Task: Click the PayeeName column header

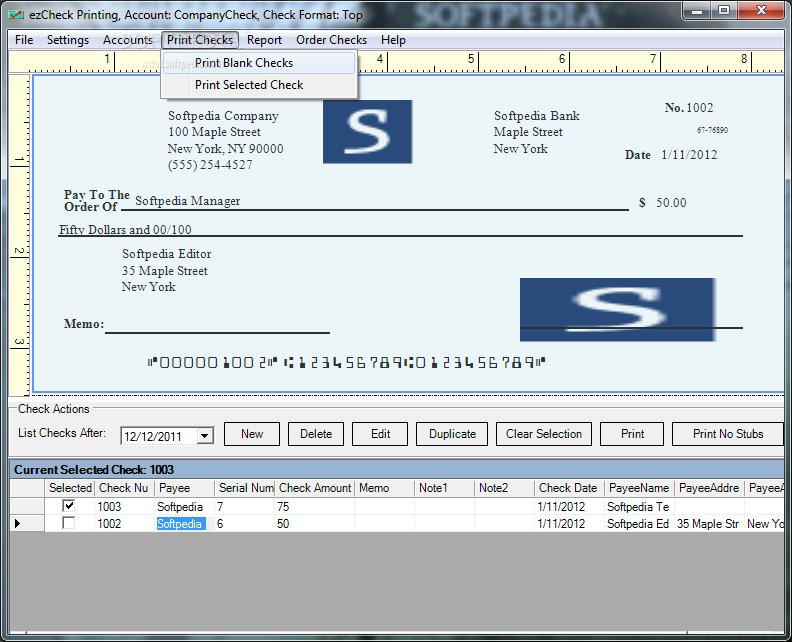Action: (x=639, y=488)
